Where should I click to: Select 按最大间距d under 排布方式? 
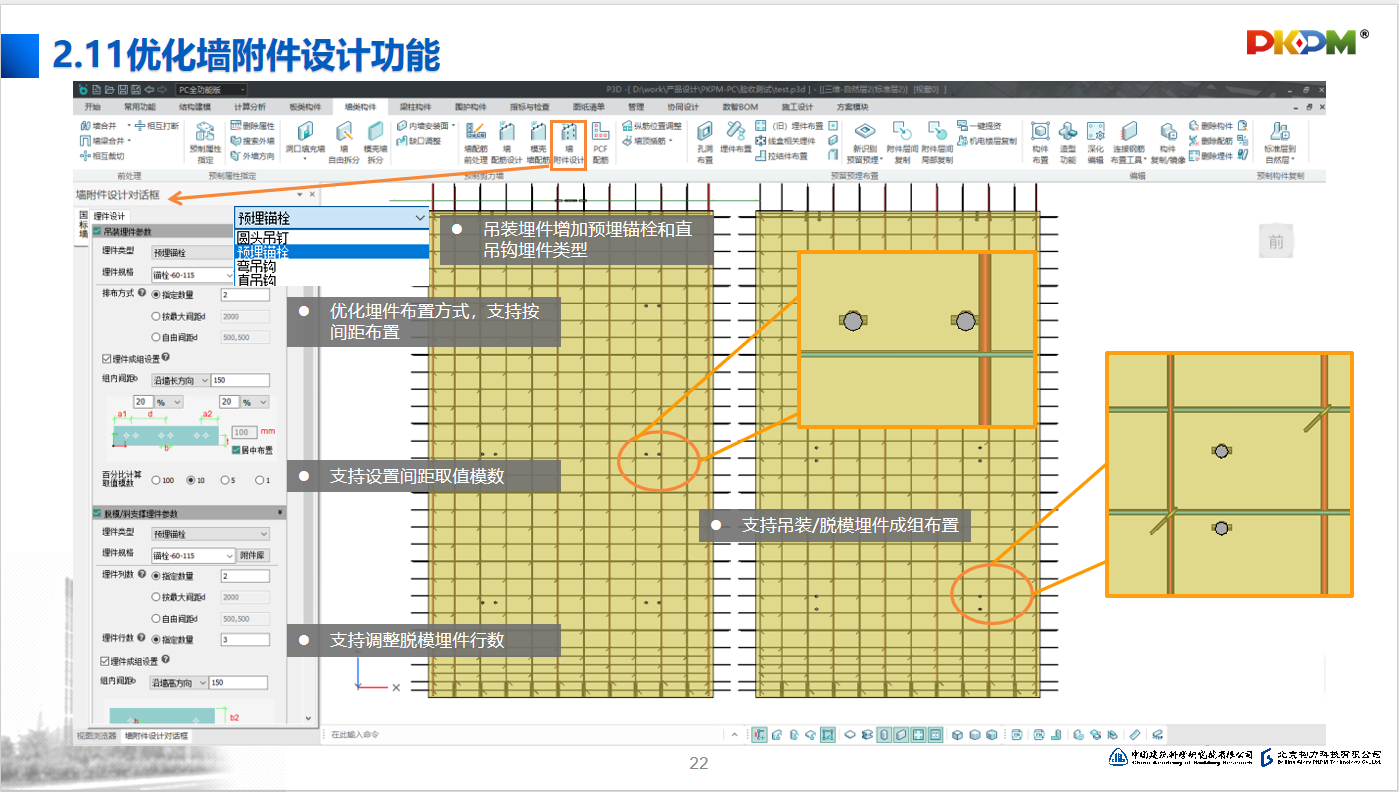(x=155, y=316)
